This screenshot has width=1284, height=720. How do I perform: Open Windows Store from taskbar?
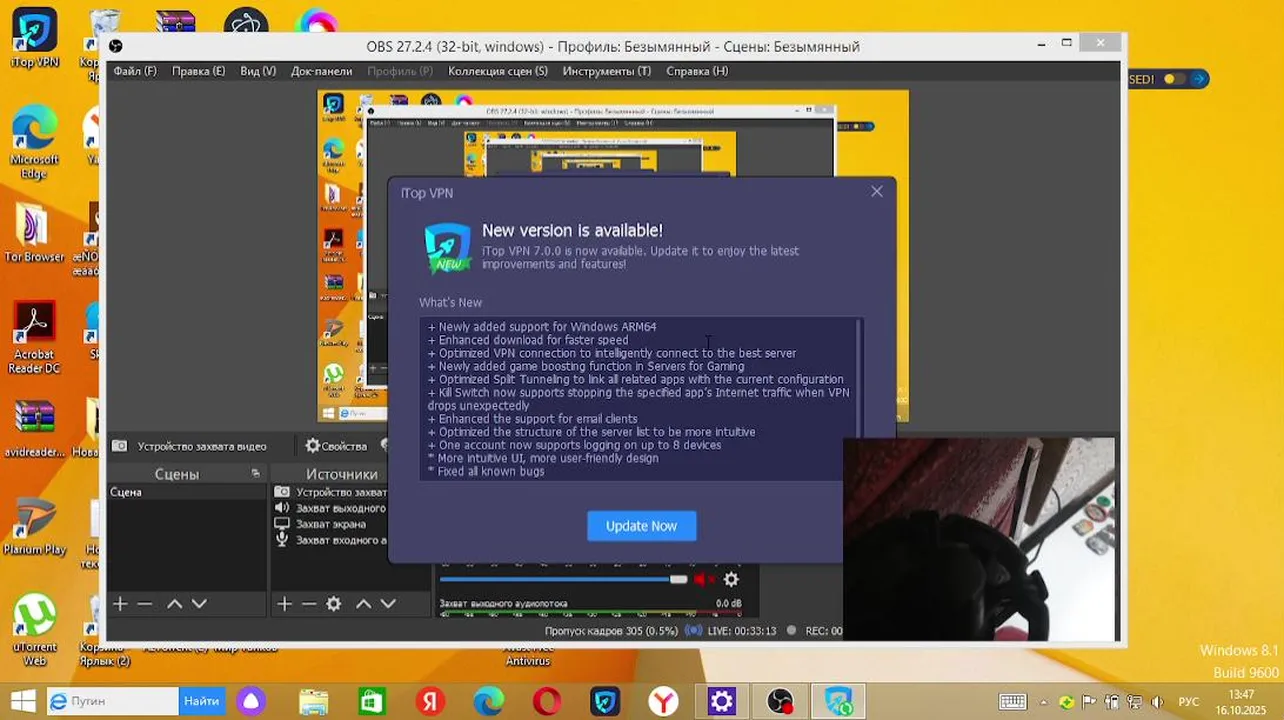coord(371,701)
